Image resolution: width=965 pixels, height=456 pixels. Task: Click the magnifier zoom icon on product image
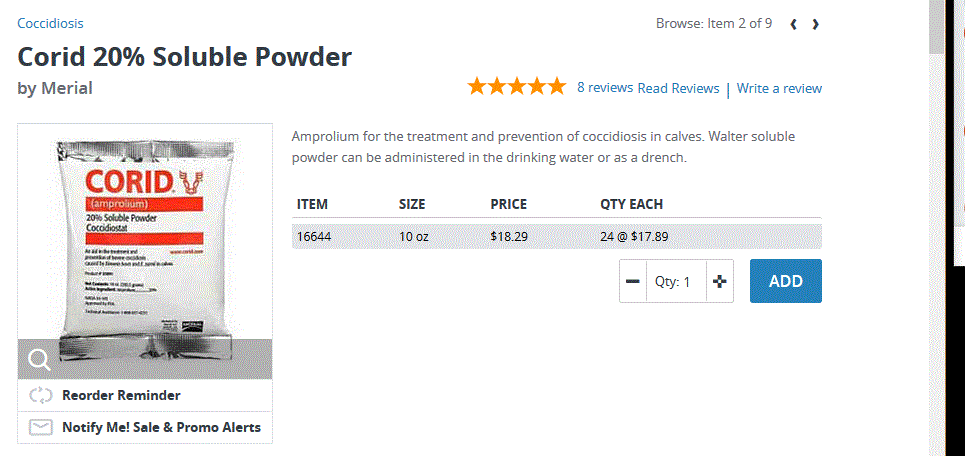(39, 360)
